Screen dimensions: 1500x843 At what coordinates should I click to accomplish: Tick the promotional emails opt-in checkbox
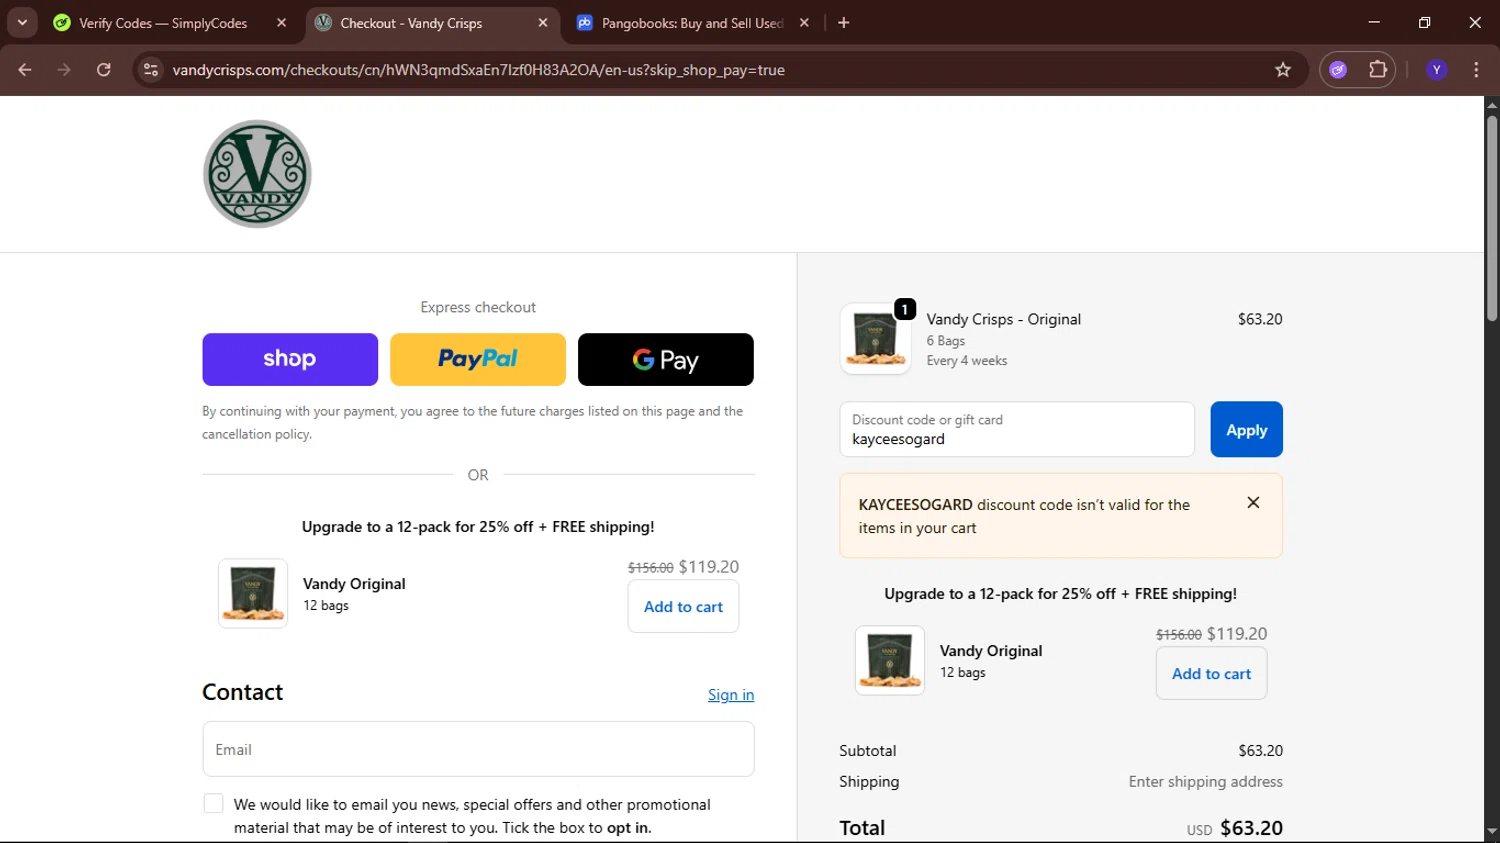(x=213, y=804)
